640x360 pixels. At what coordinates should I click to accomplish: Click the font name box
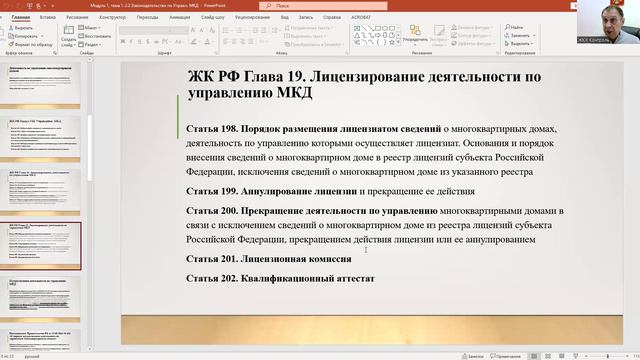(144, 30)
